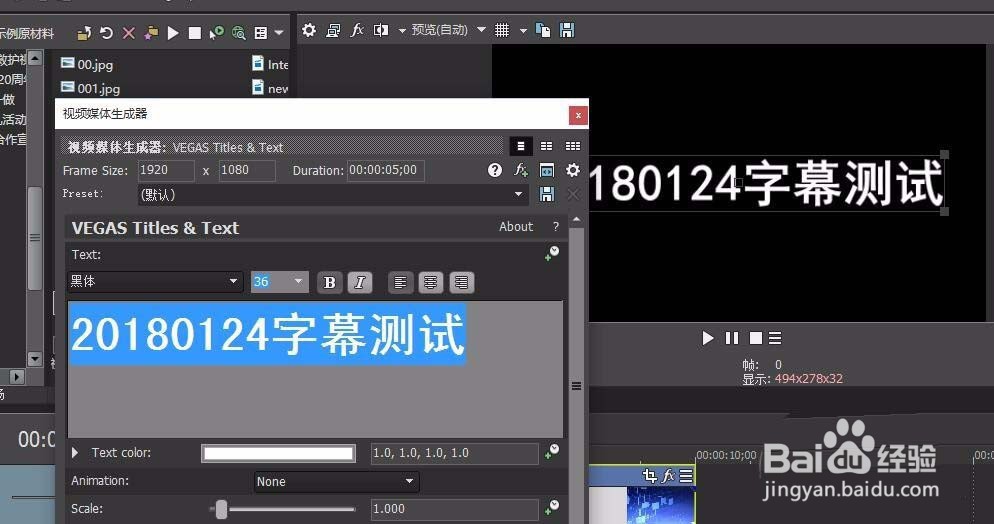Click the Scale value field 1.000
This screenshot has height=524, width=994.
(x=455, y=509)
